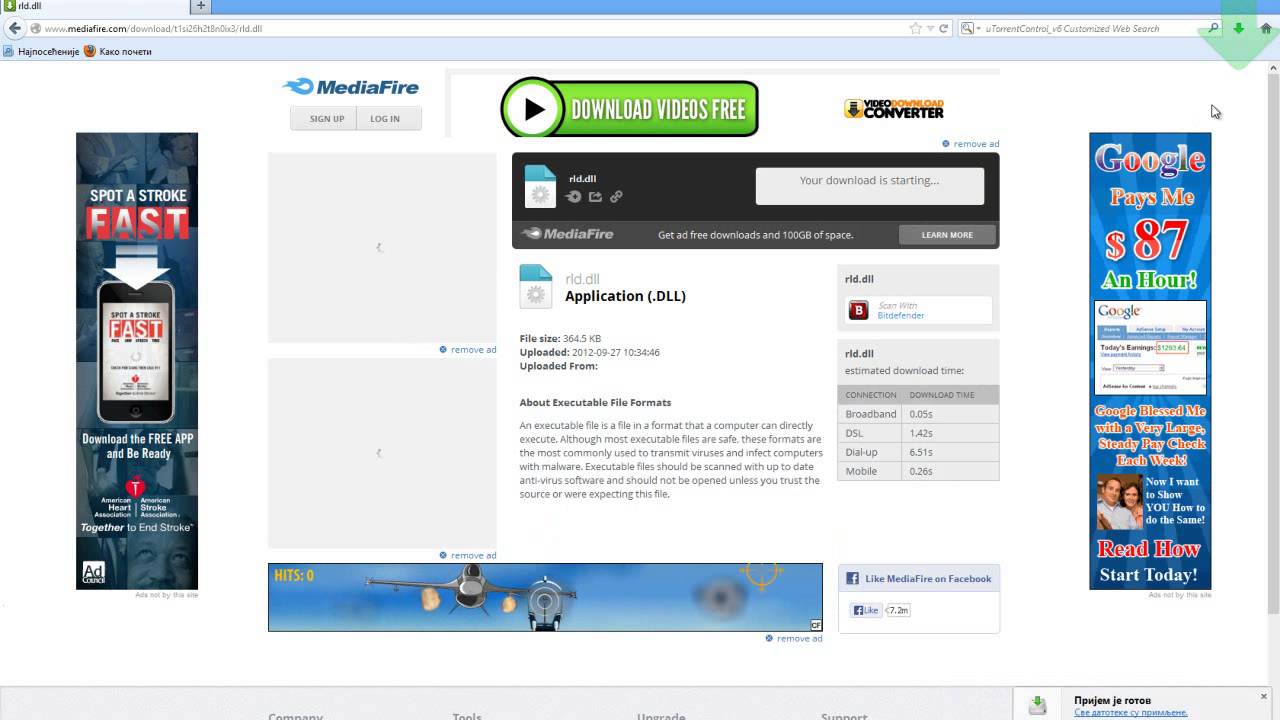Open the downloads panel green arrow icon
Viewport: 1280px width, 720px height.
(x=1238, y=28)
